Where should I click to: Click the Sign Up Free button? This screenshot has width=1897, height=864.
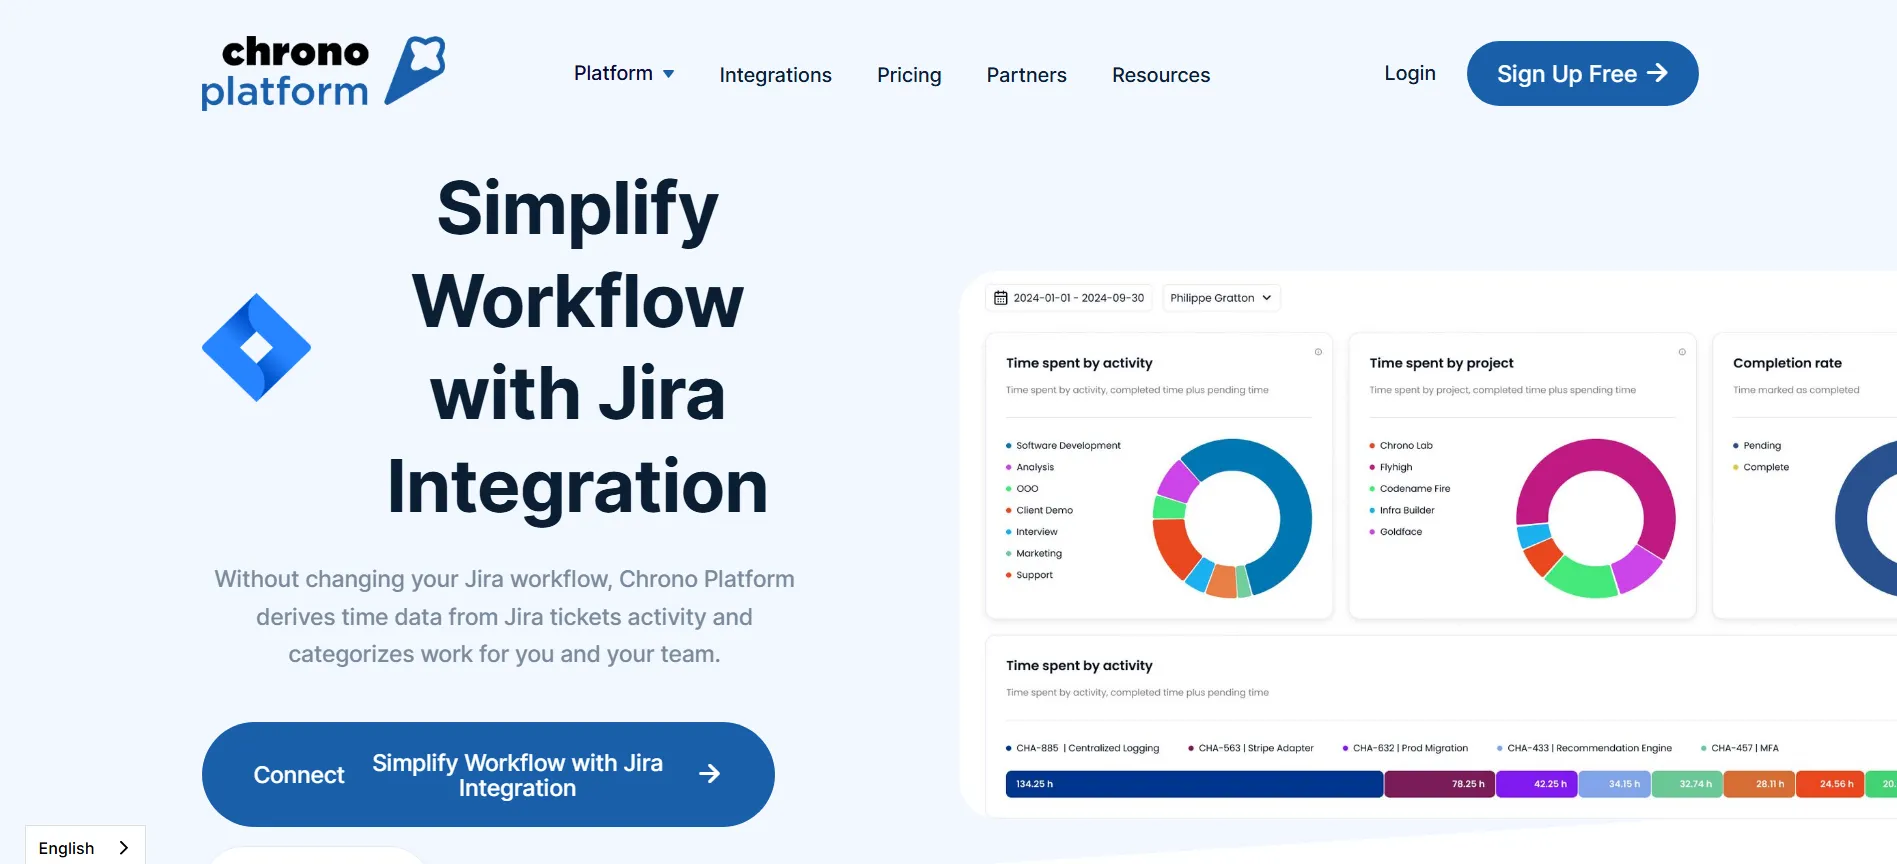pos(1582,73)
